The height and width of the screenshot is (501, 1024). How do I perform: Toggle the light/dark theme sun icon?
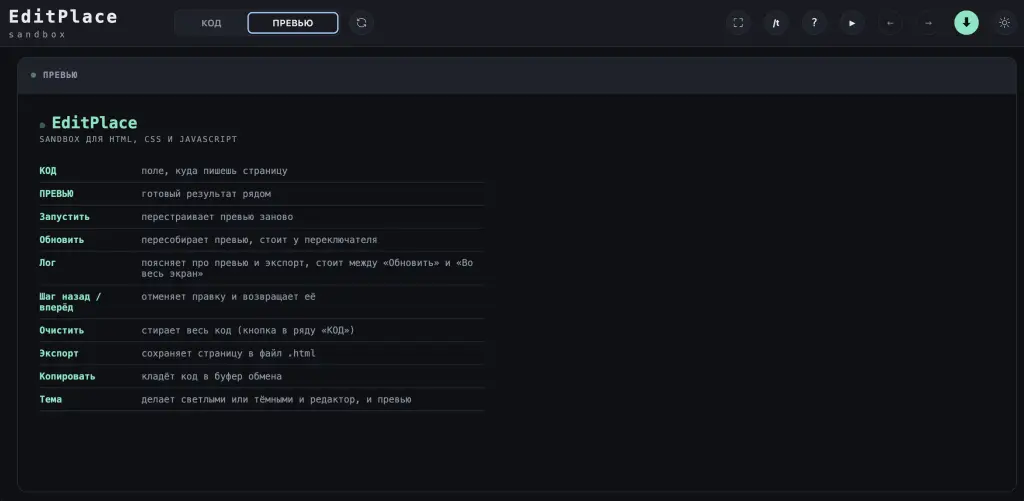click(1004, 23)
